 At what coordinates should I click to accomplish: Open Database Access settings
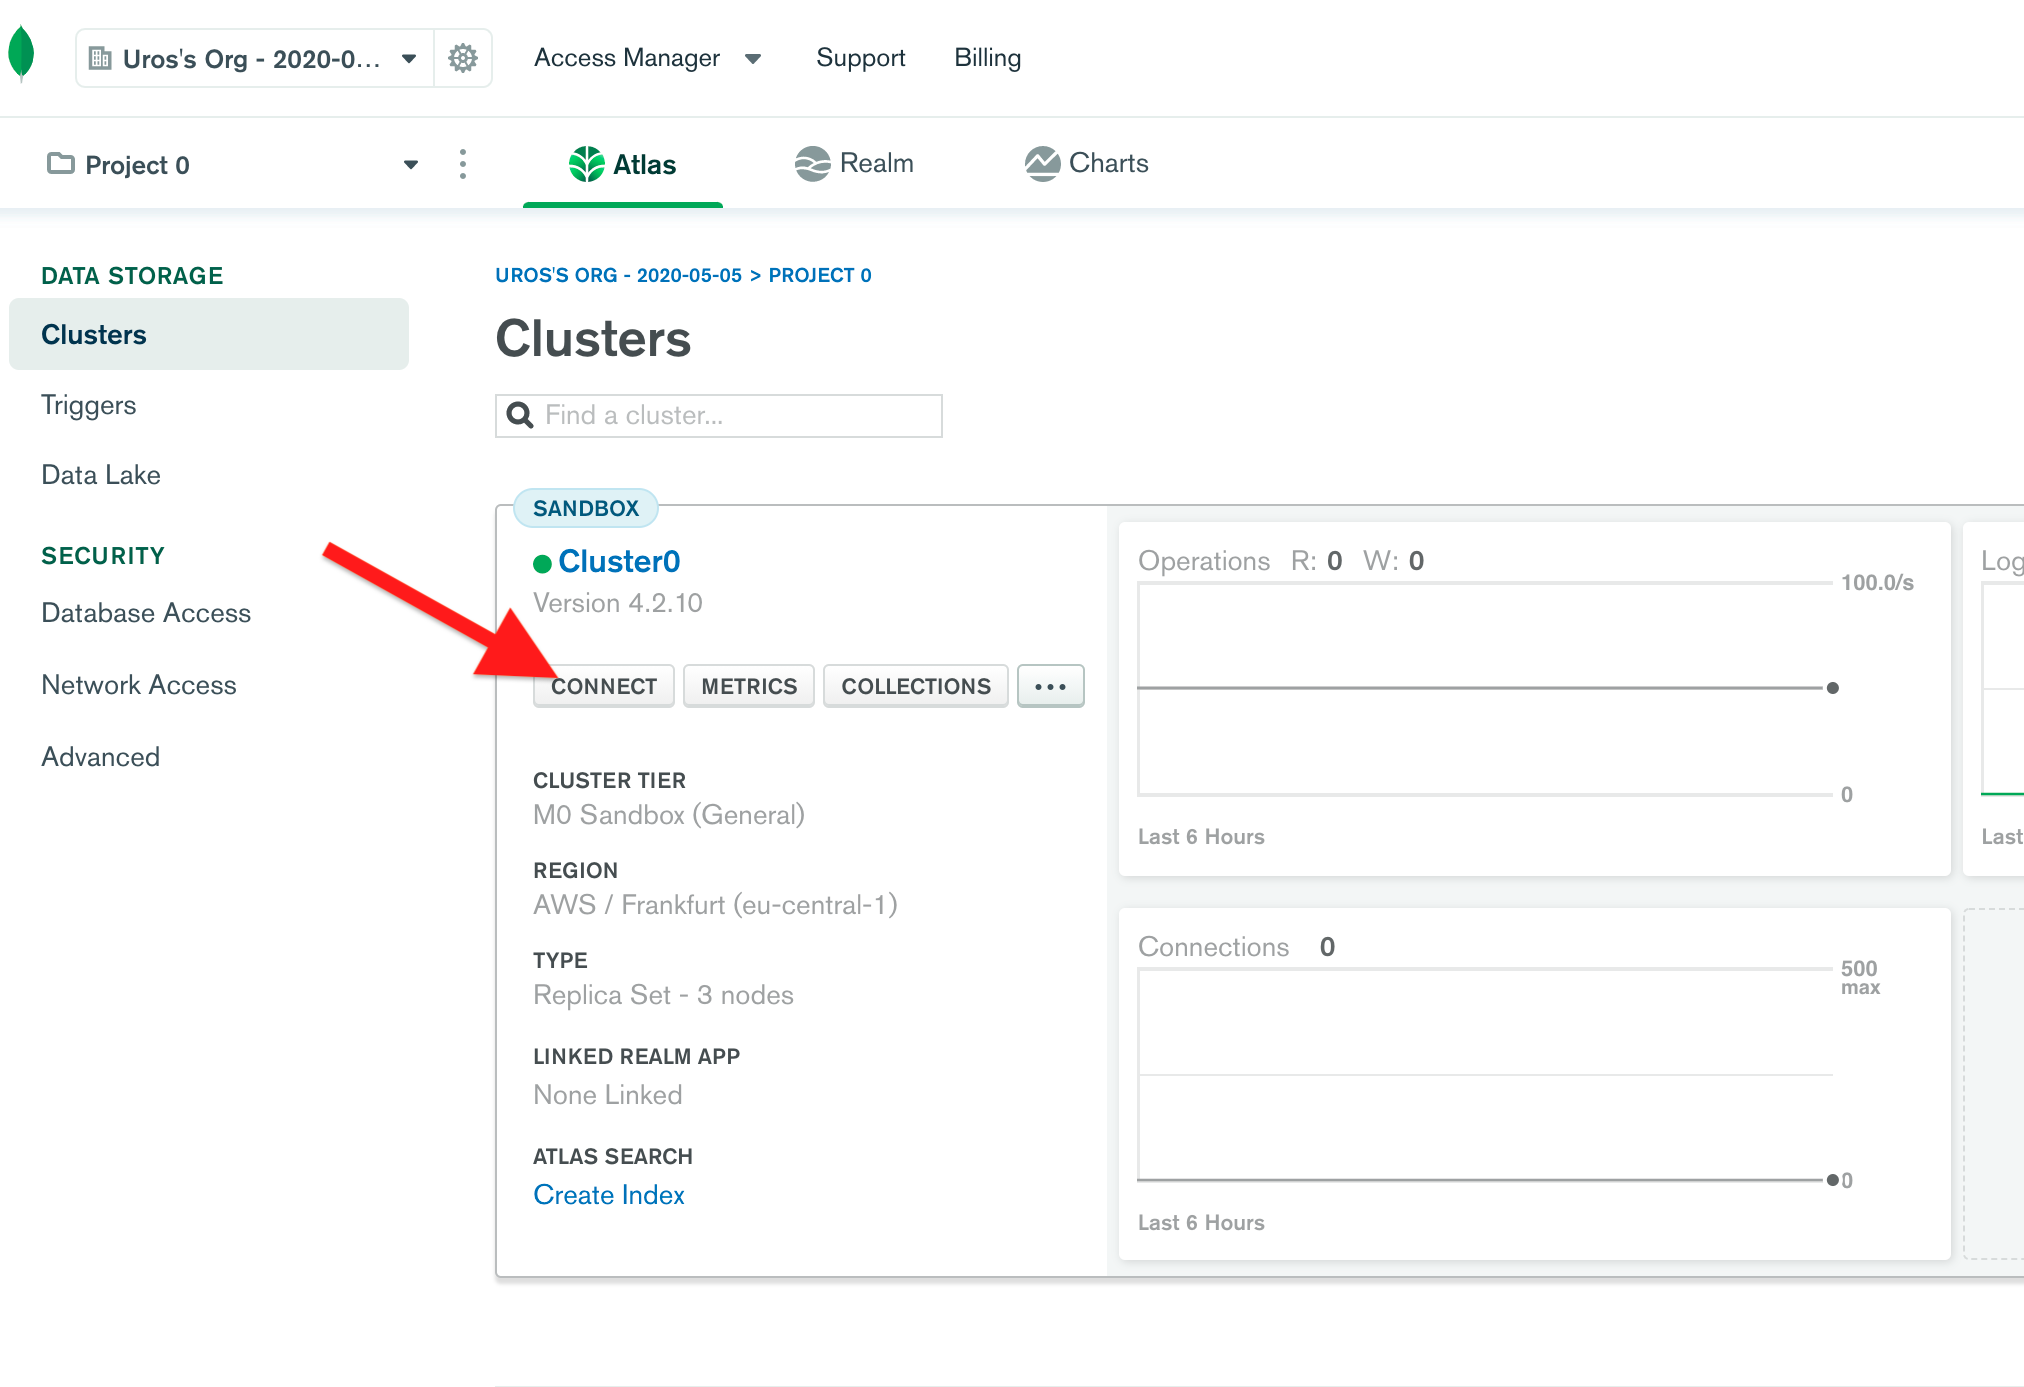[146, 613]
